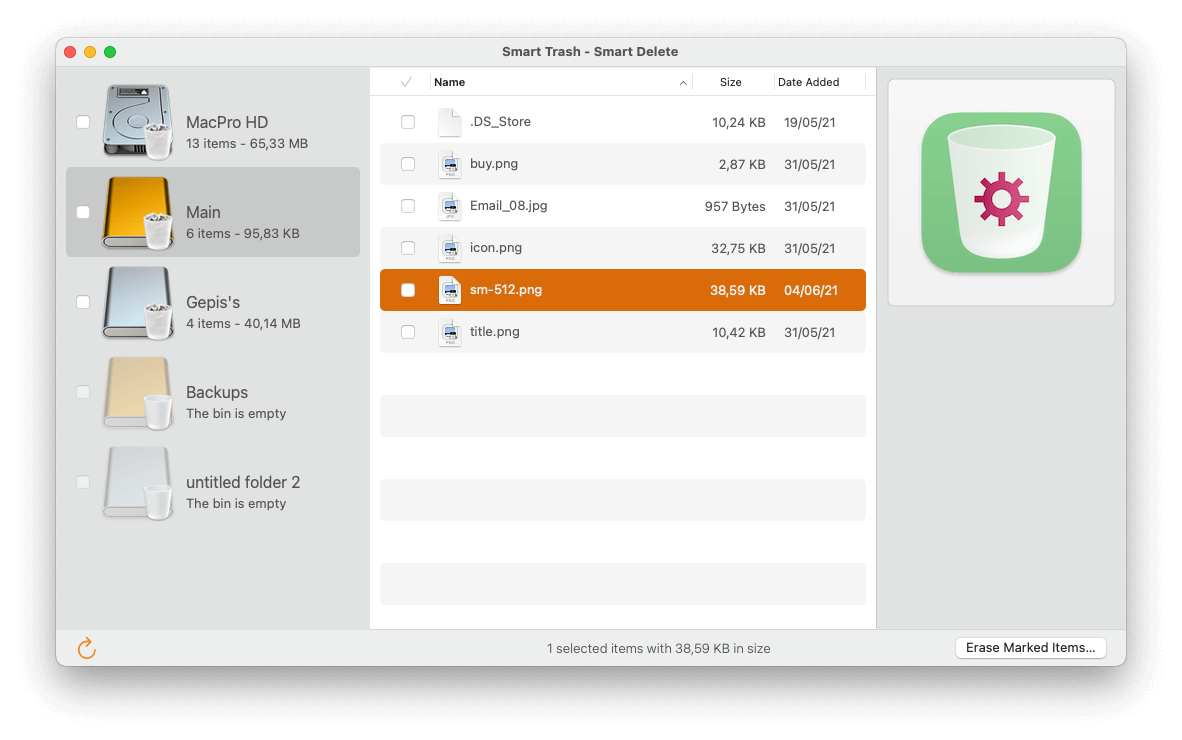
Task: Select the untitled folder 2 bin icon
Action: point(137,485)
